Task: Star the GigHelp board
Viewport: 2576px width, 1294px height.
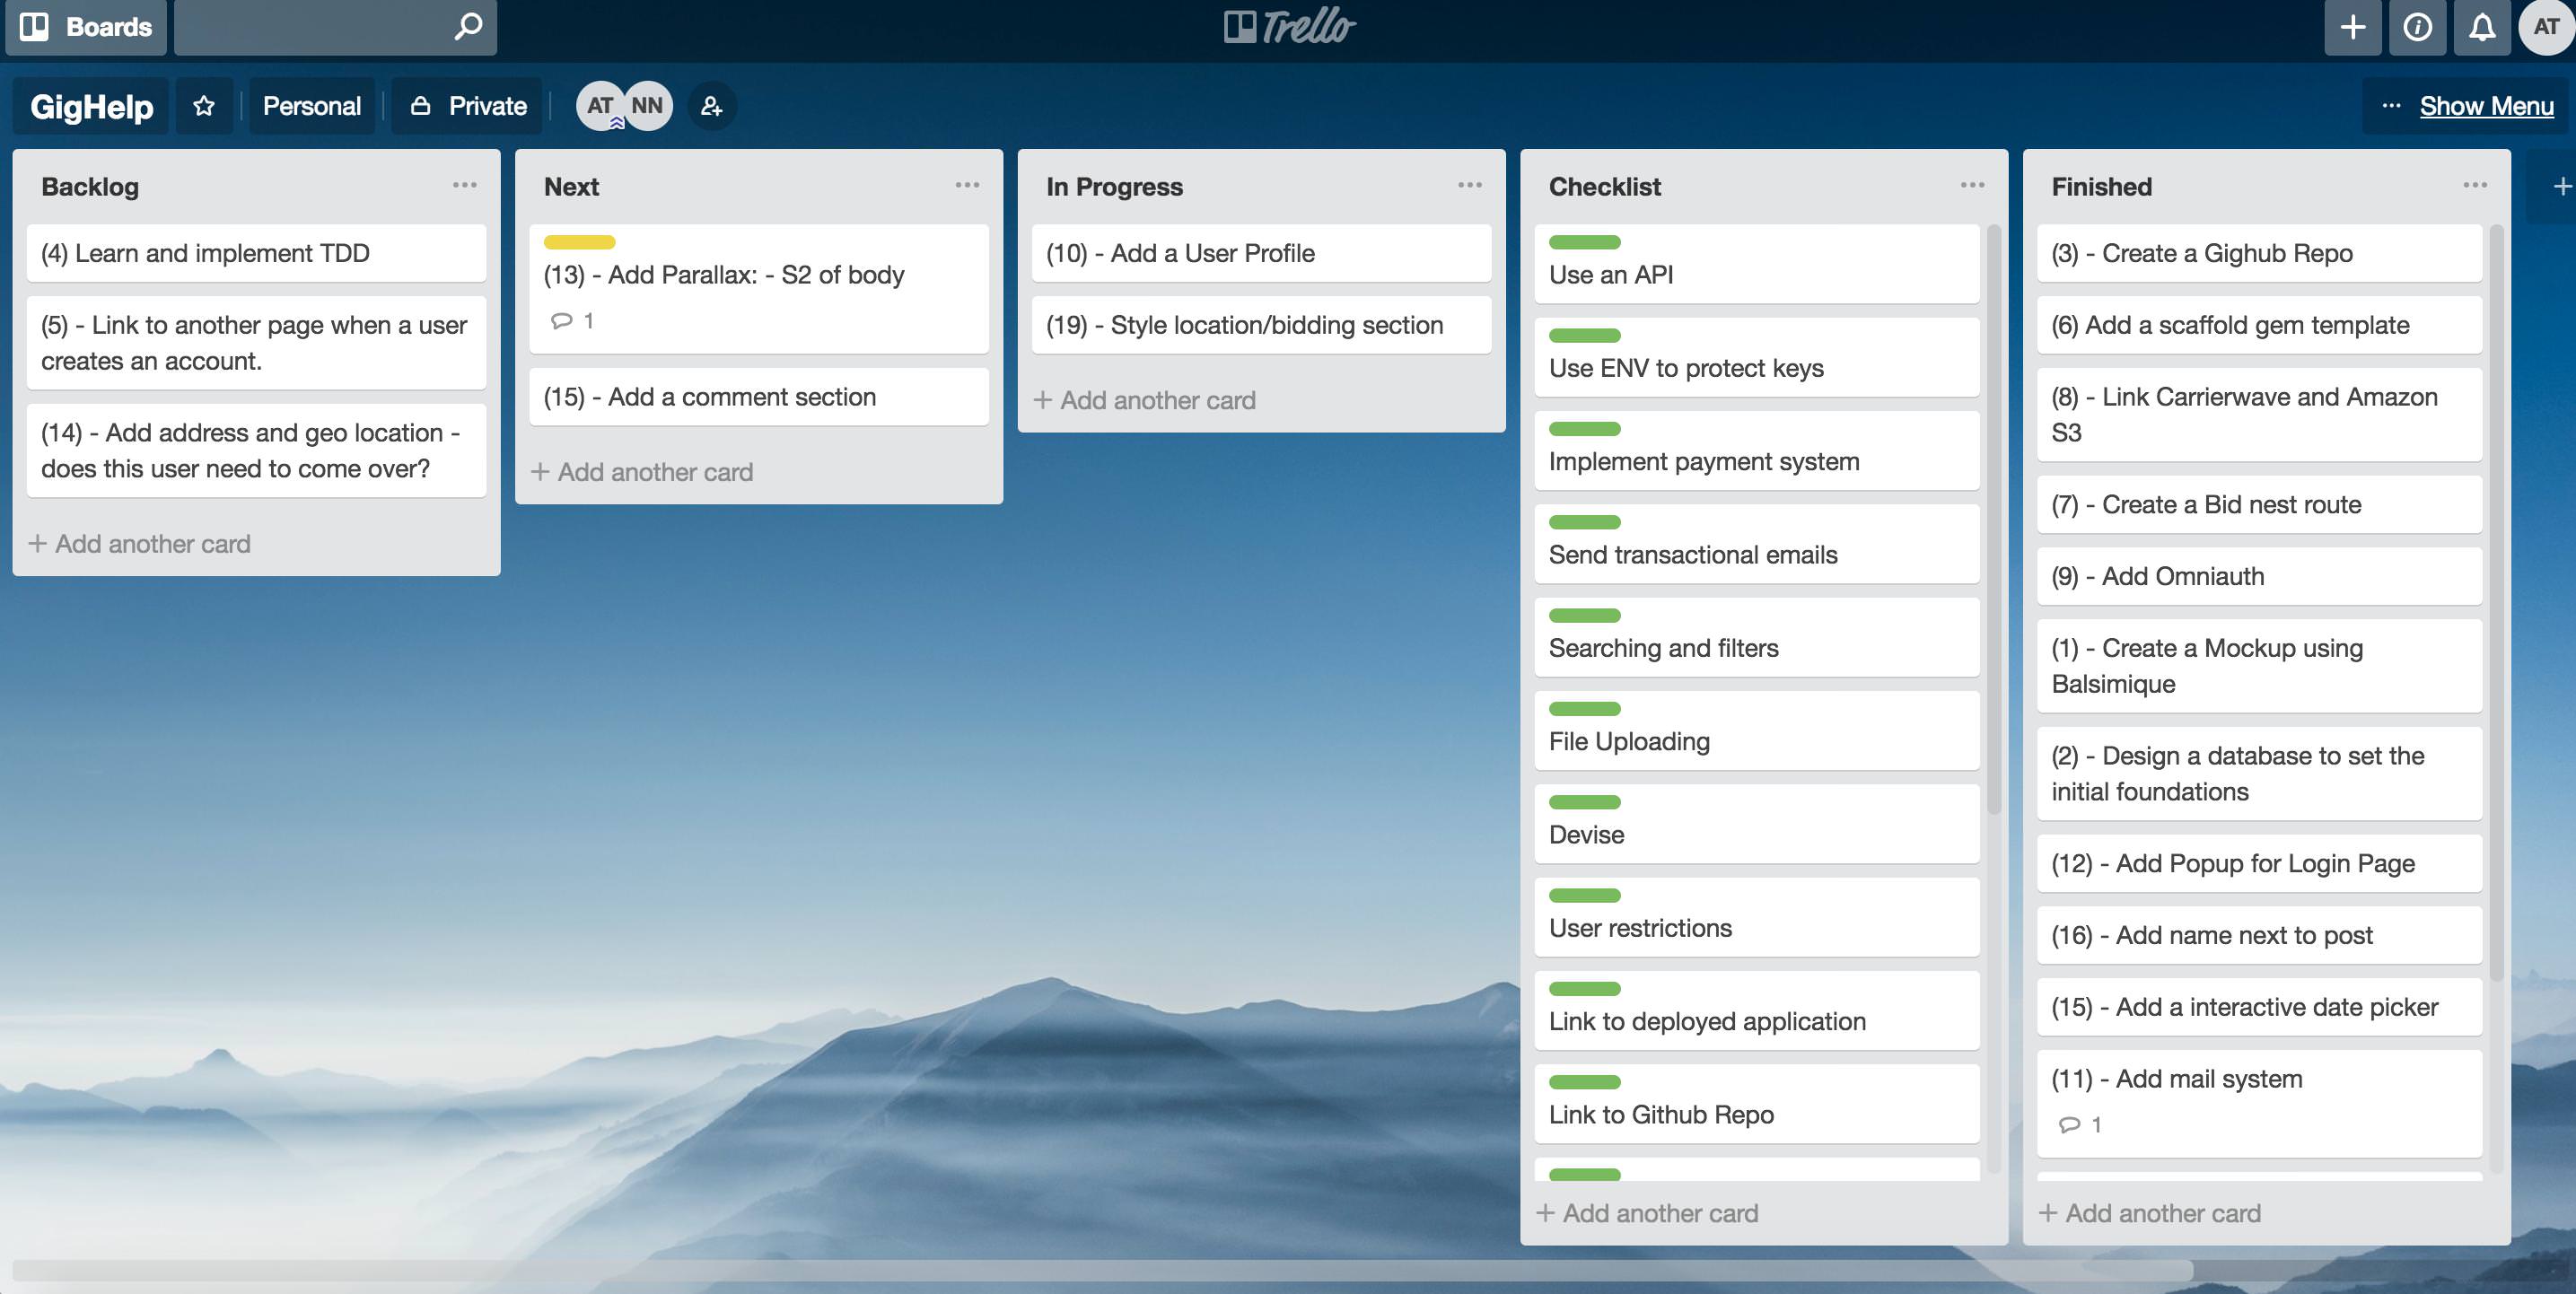Action: click(x=204, y=106)
